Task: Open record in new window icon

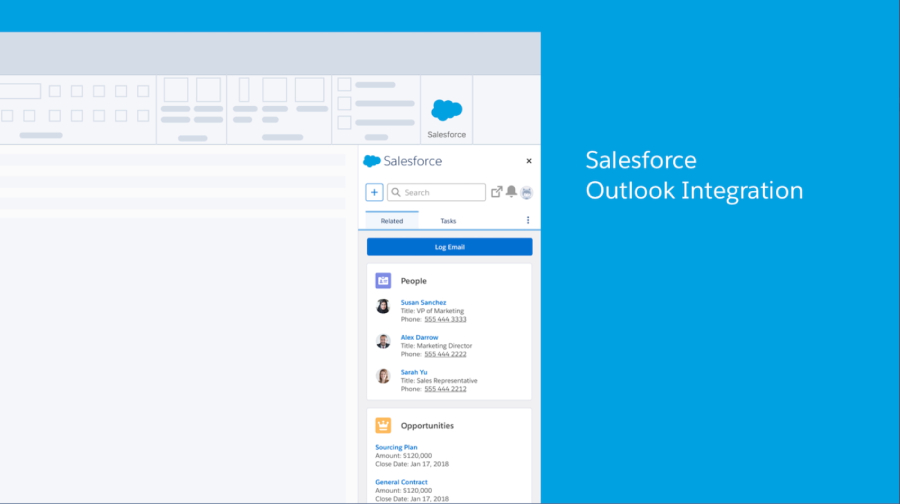Action: coord(496,192)
